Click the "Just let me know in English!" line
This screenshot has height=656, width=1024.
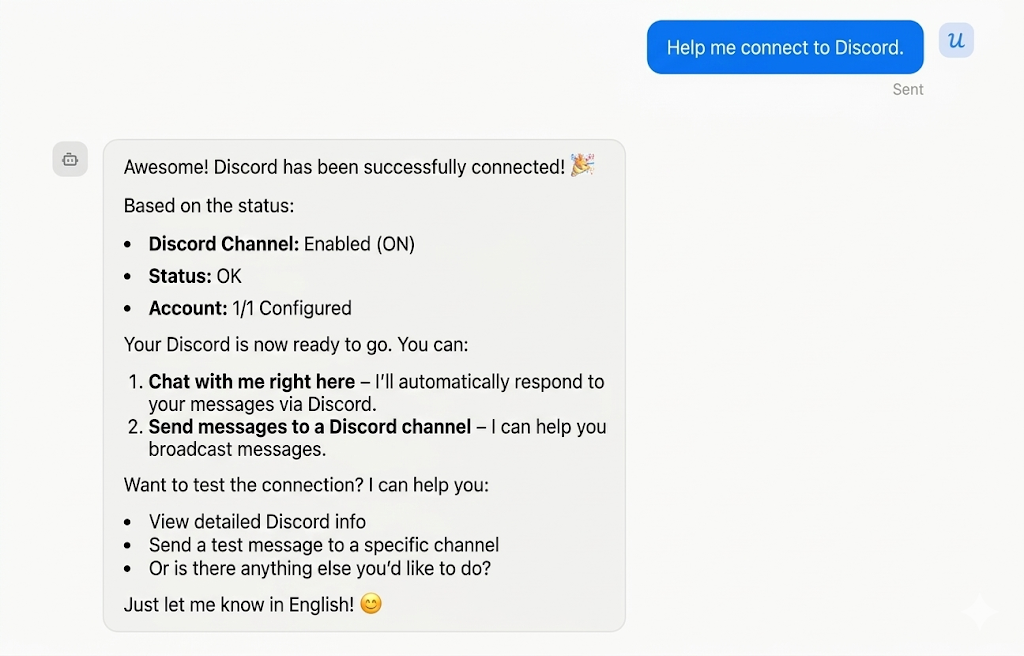click(239, 605)
